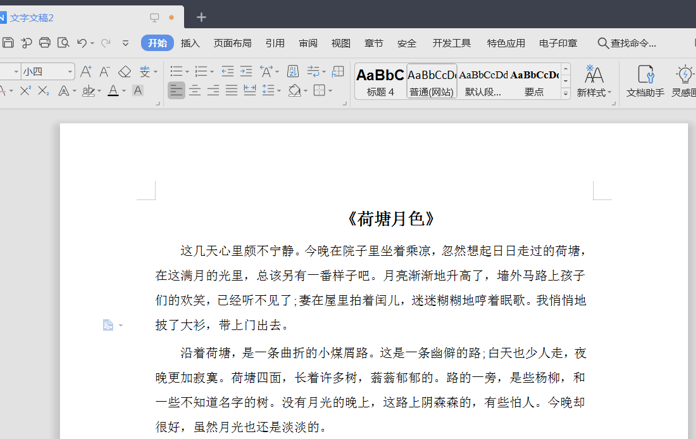Click the Save icon in quick toolbar
The height and width of the screenshot is (439, 696).
(x=8, y=43)
